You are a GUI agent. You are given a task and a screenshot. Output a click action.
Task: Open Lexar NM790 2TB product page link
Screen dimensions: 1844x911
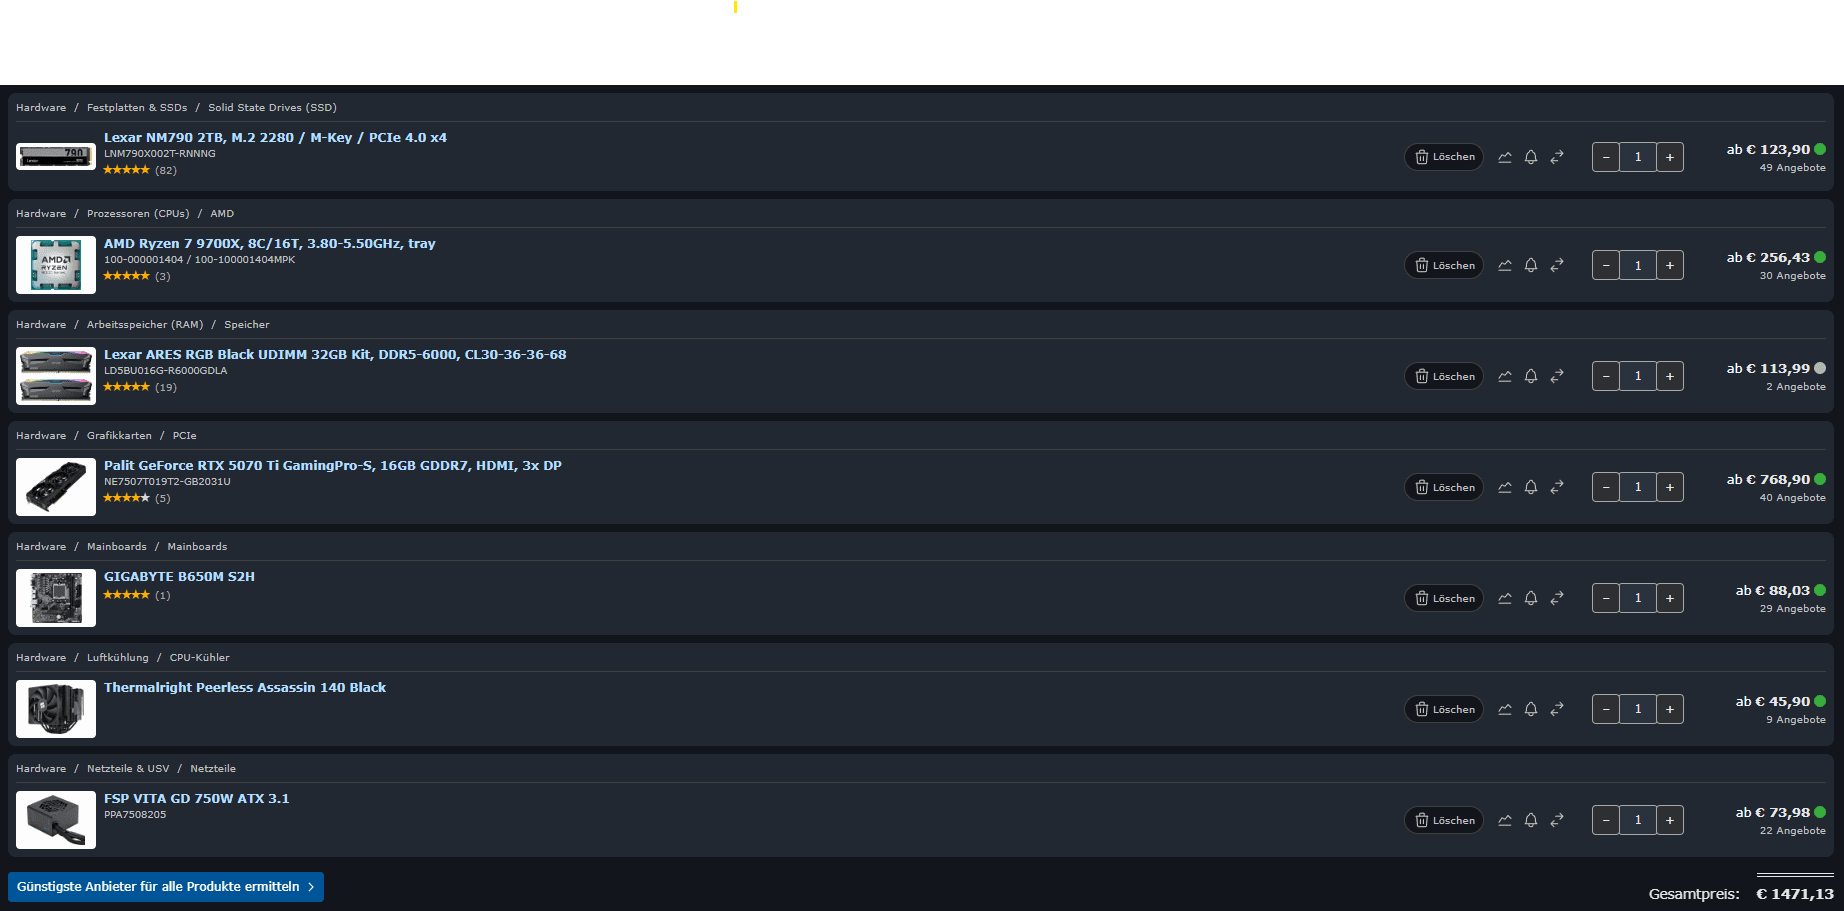(x=275, y=138)
